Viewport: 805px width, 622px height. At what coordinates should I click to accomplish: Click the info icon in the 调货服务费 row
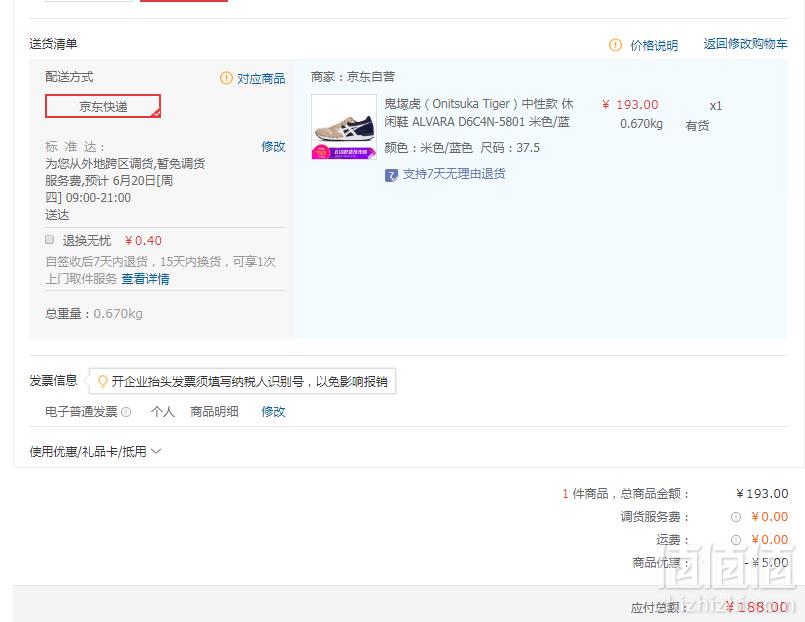pyautogui.click(x=736, y=517)
